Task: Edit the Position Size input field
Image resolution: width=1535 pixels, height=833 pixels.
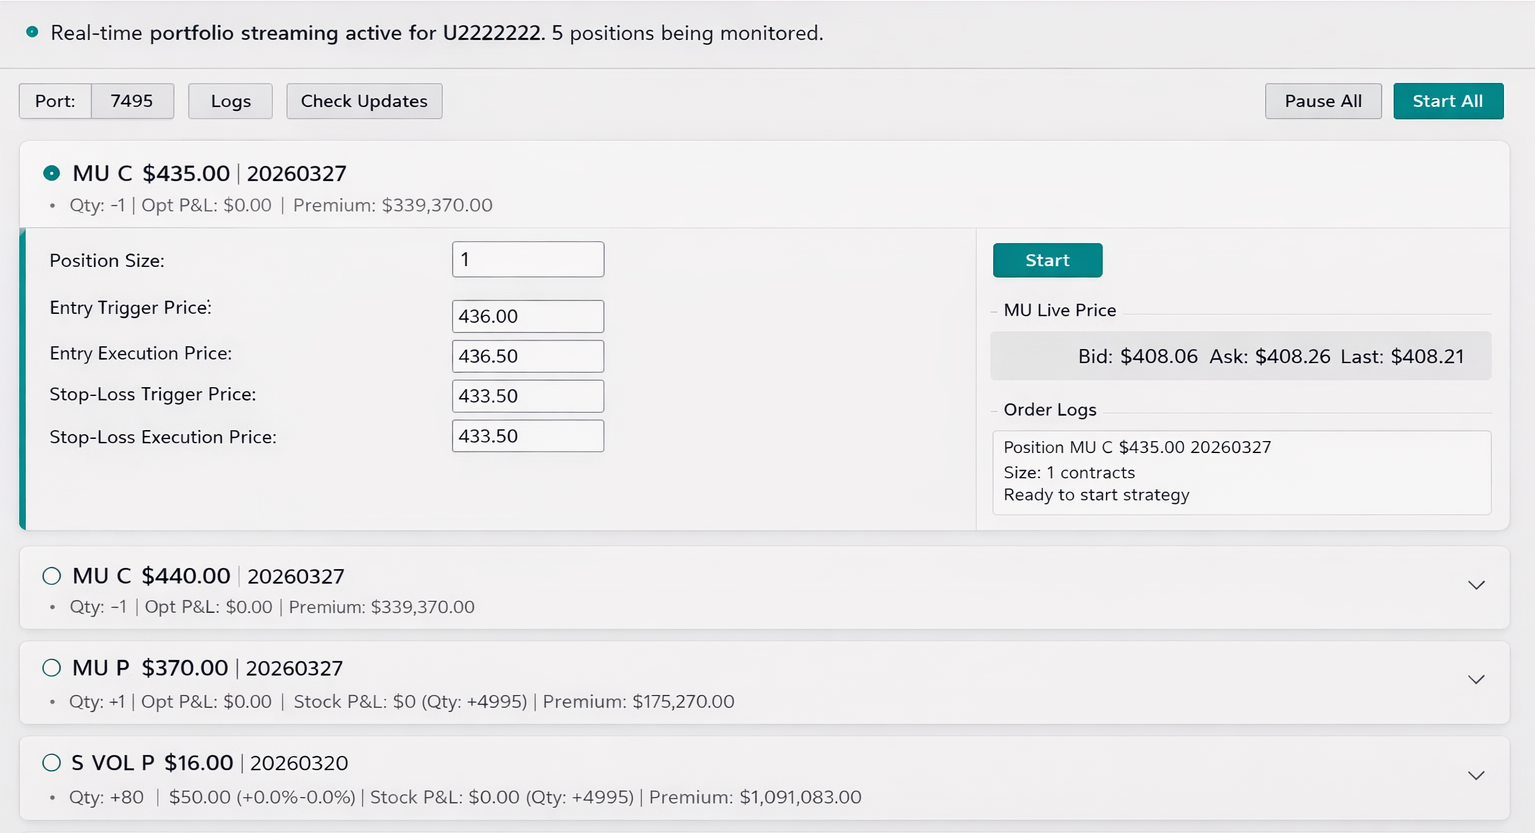Action: pos(527,260)
